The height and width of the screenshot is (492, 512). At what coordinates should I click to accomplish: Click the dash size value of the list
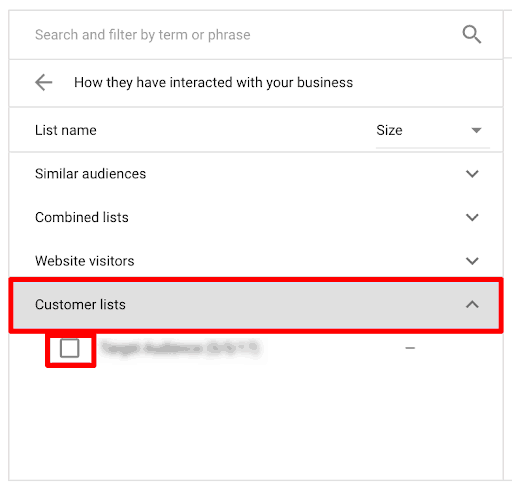tap(410, 348)
